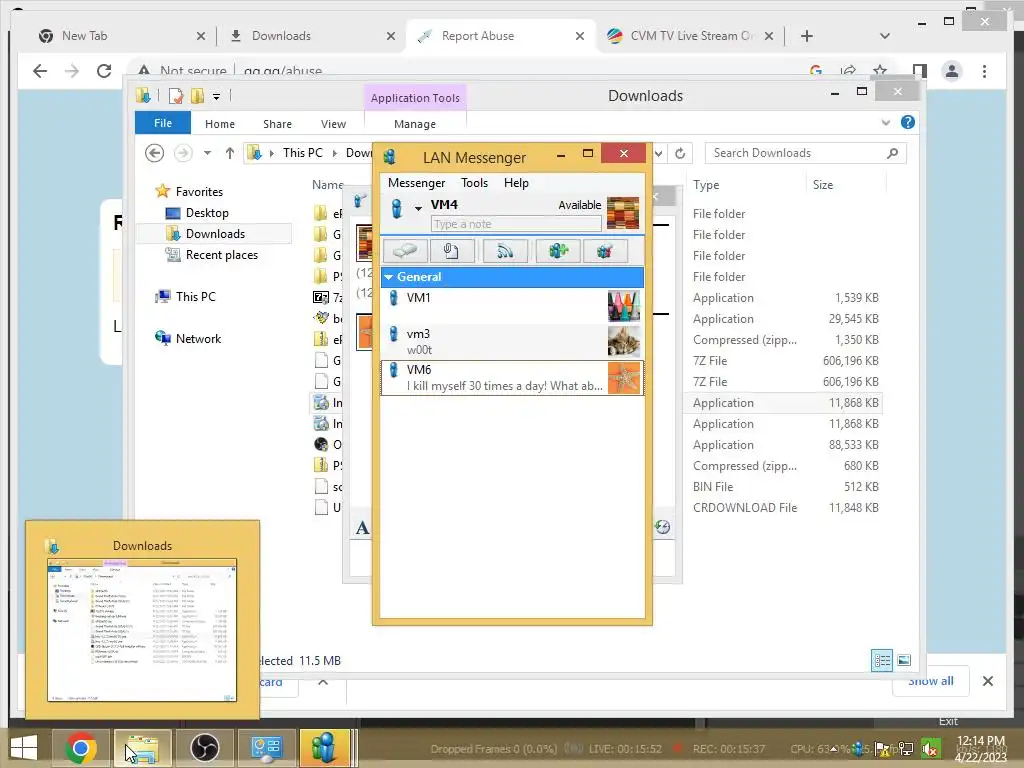
Task: Bookmark this page with the star
Action: click(880, 71)
